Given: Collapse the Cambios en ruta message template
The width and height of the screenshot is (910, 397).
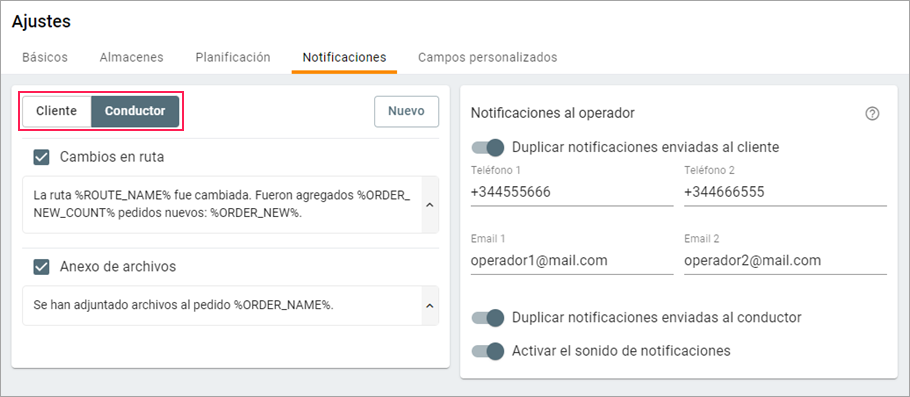Looking at the screenshot, I should 429,205.
